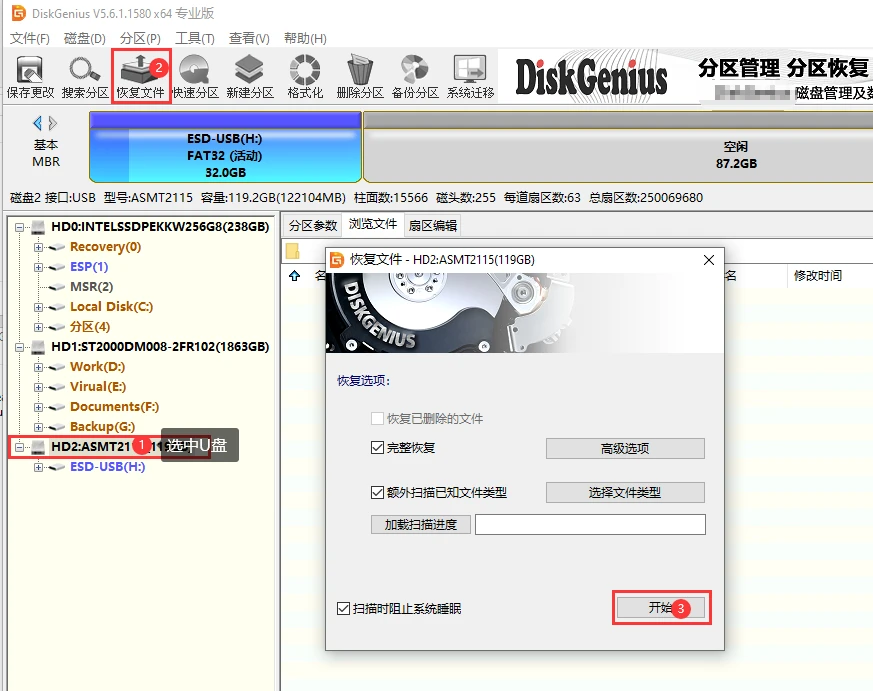Expand the Local Disk(C:) node
This screenshot has width=873, height=691.
tap(38, 307)
